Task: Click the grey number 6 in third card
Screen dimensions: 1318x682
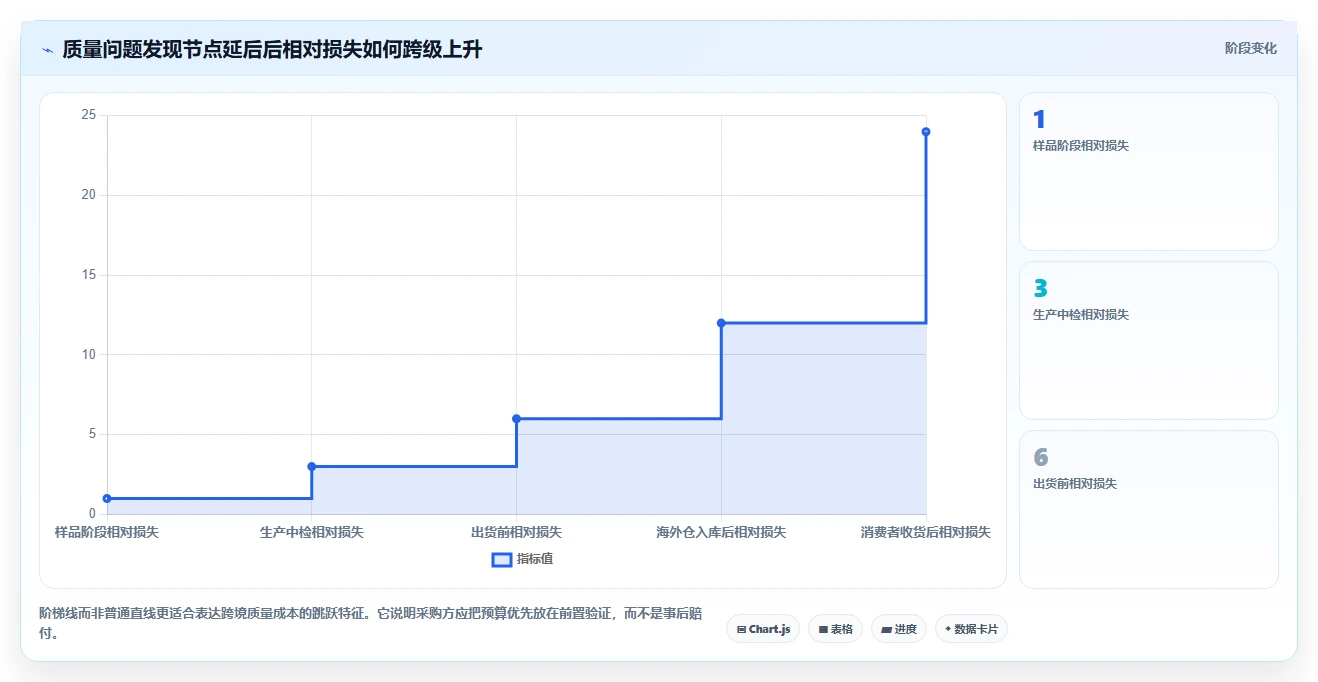Action: (1041, 458)
